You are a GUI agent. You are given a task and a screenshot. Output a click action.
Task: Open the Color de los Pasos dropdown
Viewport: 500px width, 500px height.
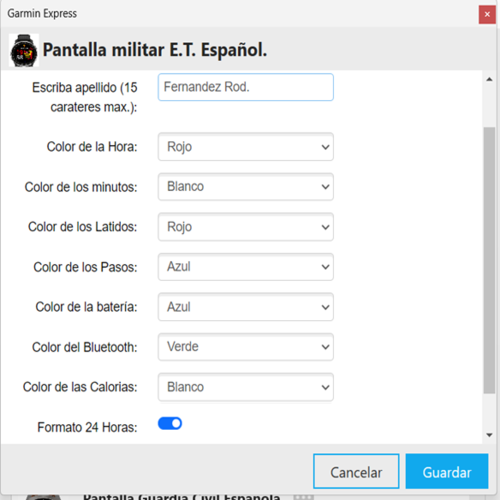[246, 267]
